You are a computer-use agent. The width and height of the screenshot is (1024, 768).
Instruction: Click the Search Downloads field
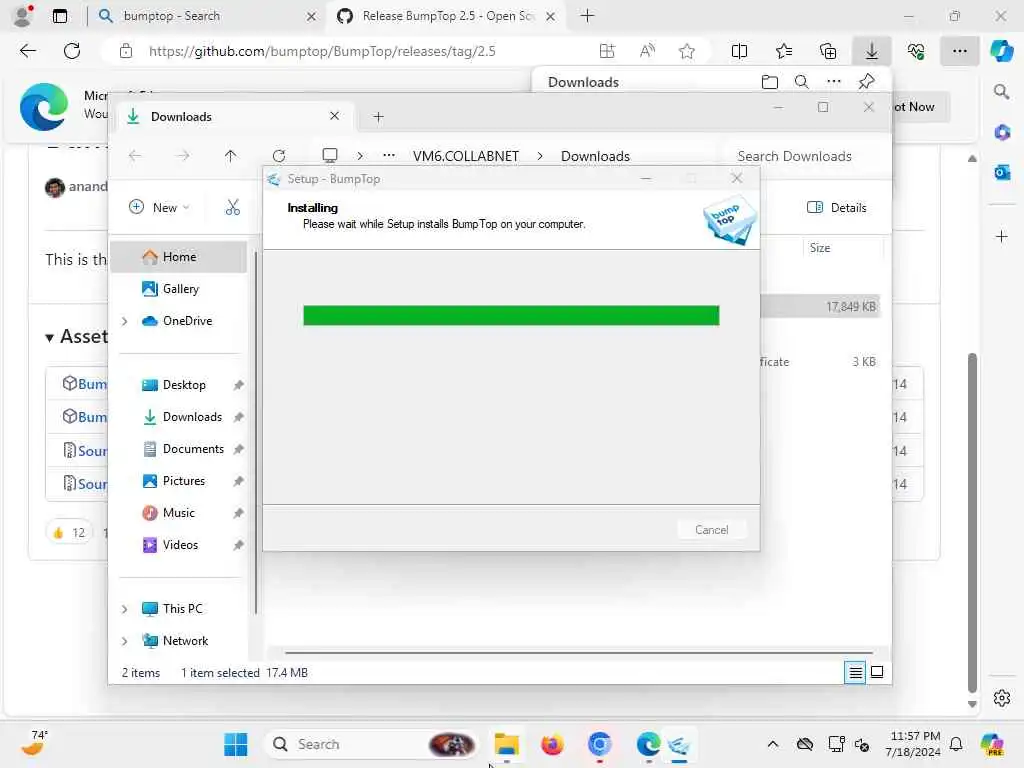point(806,156)
